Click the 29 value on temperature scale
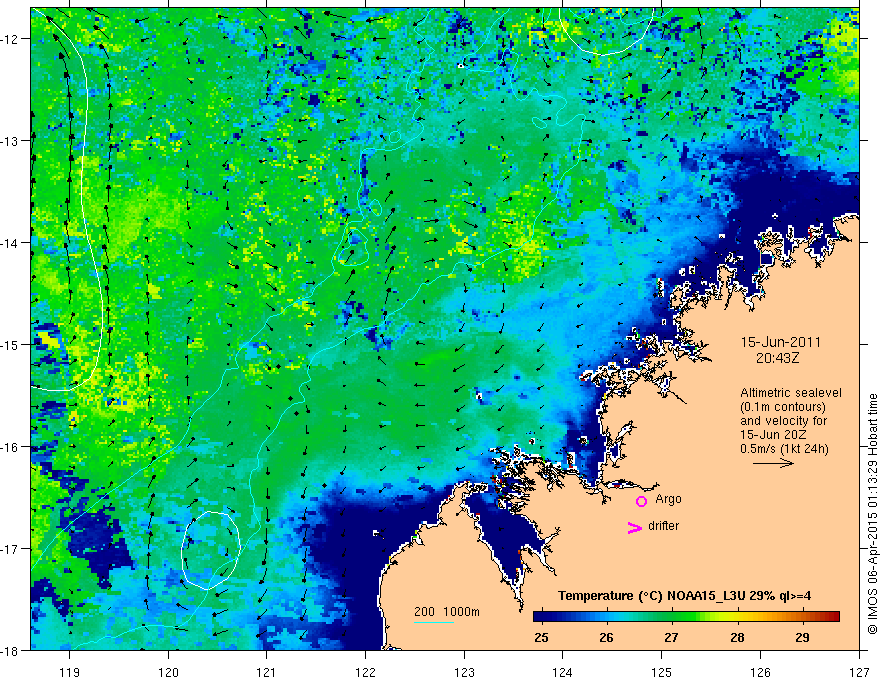The image size is (880, 680). [x=803, y=638]
